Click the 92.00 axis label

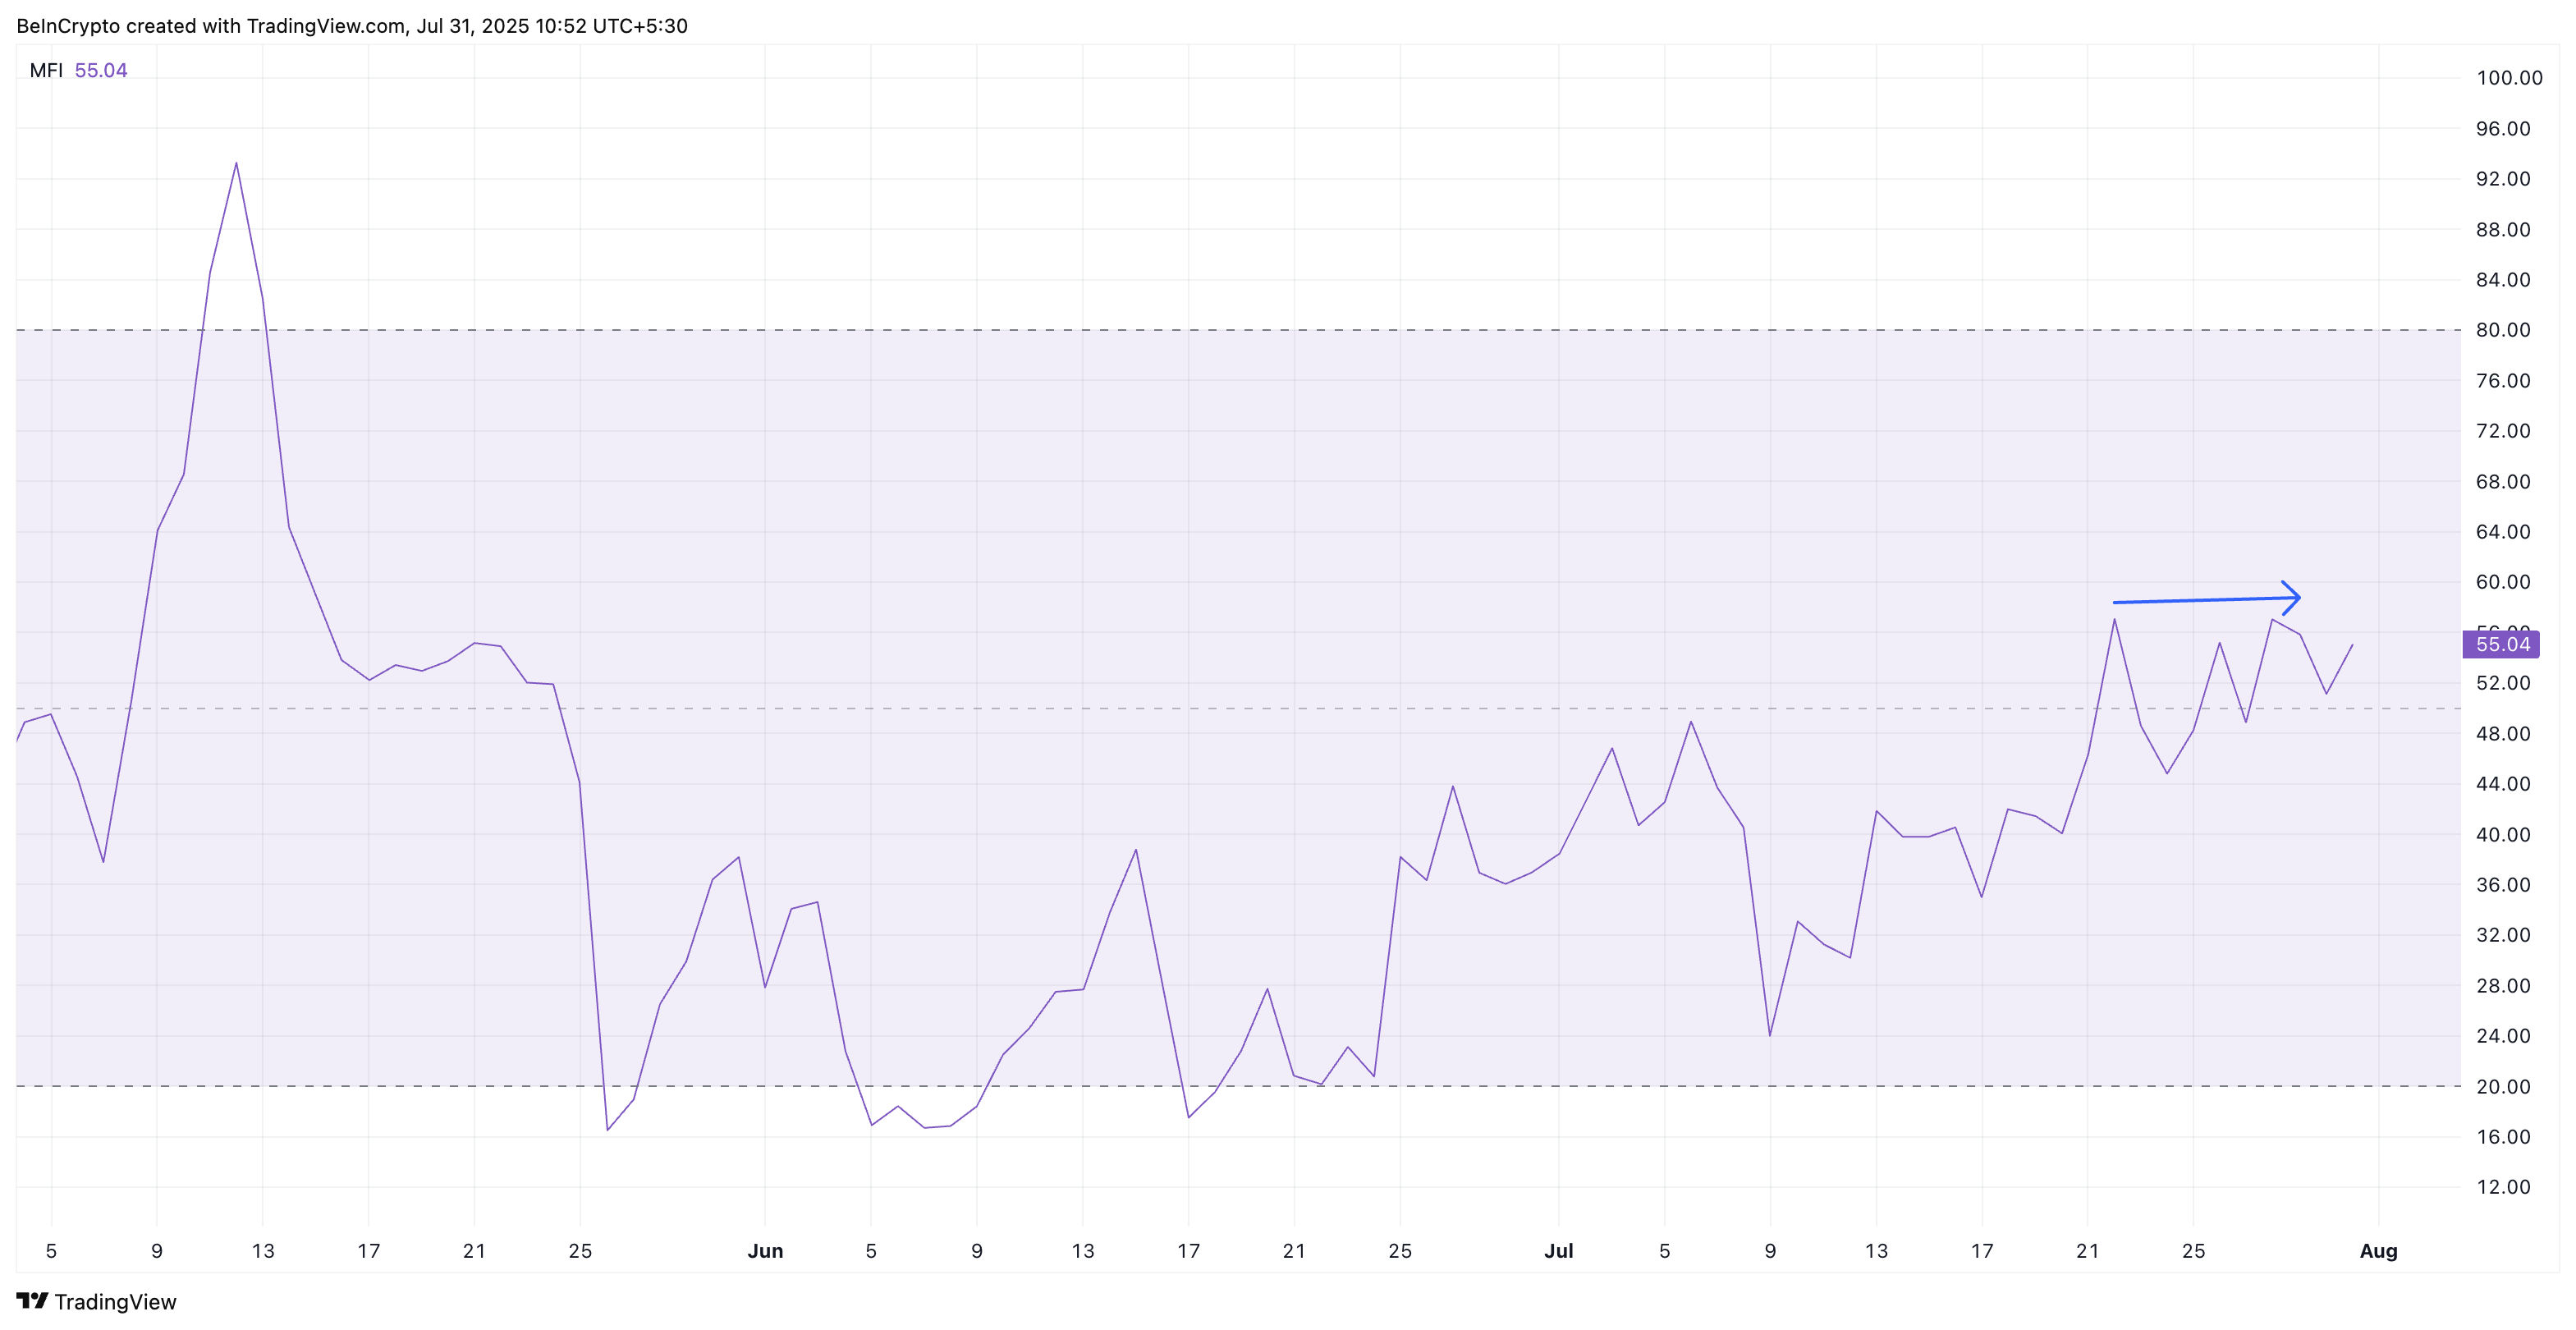(x=2502, y=179)
